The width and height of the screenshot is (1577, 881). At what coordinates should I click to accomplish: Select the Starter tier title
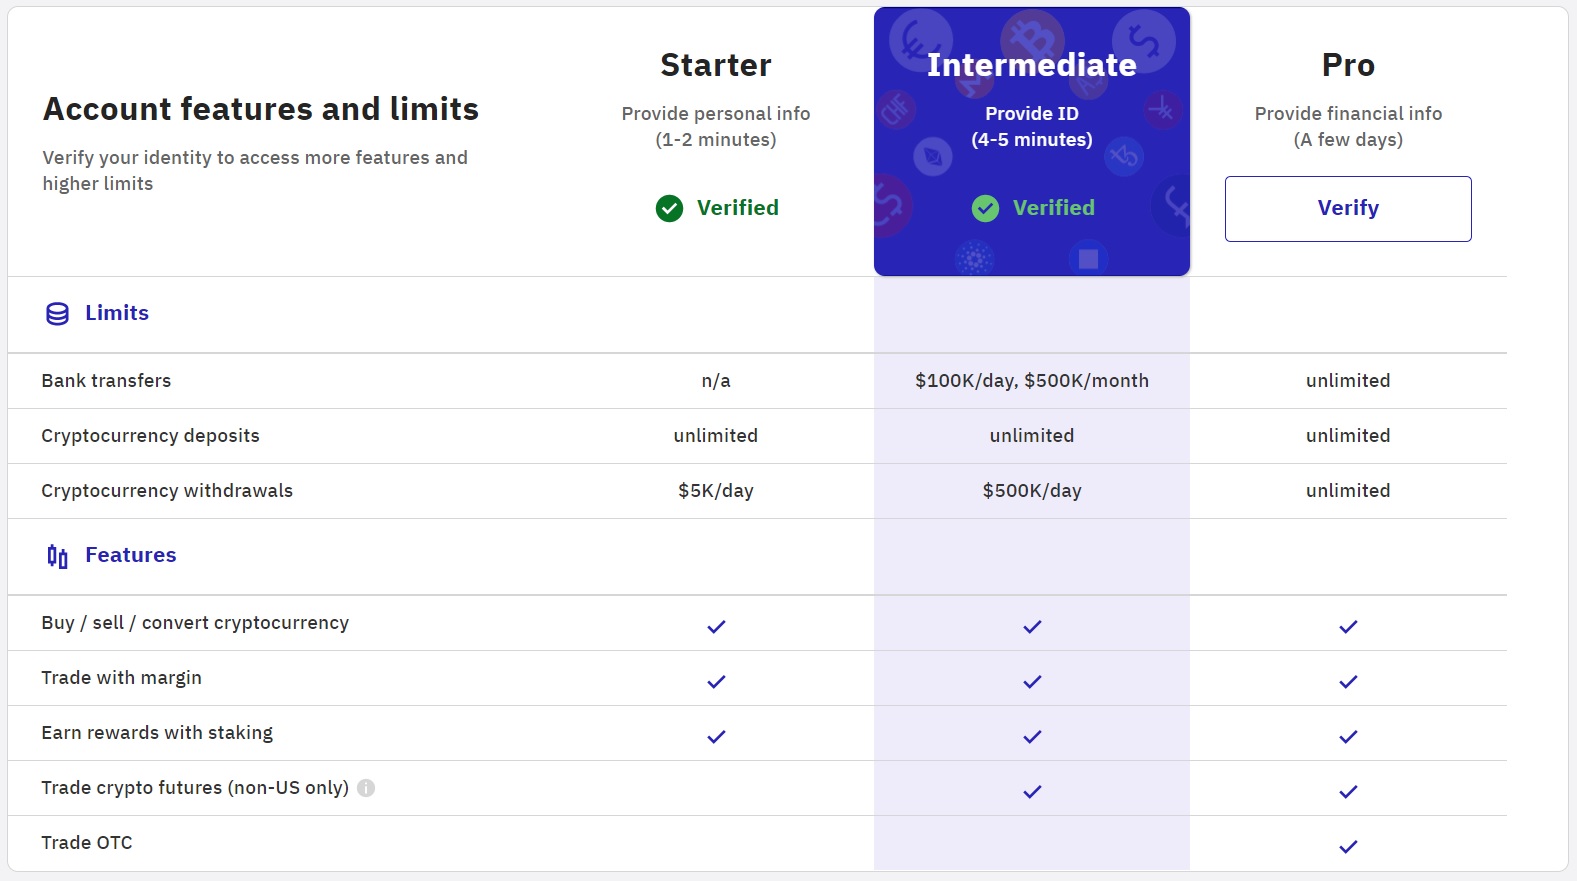tap(715, 65)
